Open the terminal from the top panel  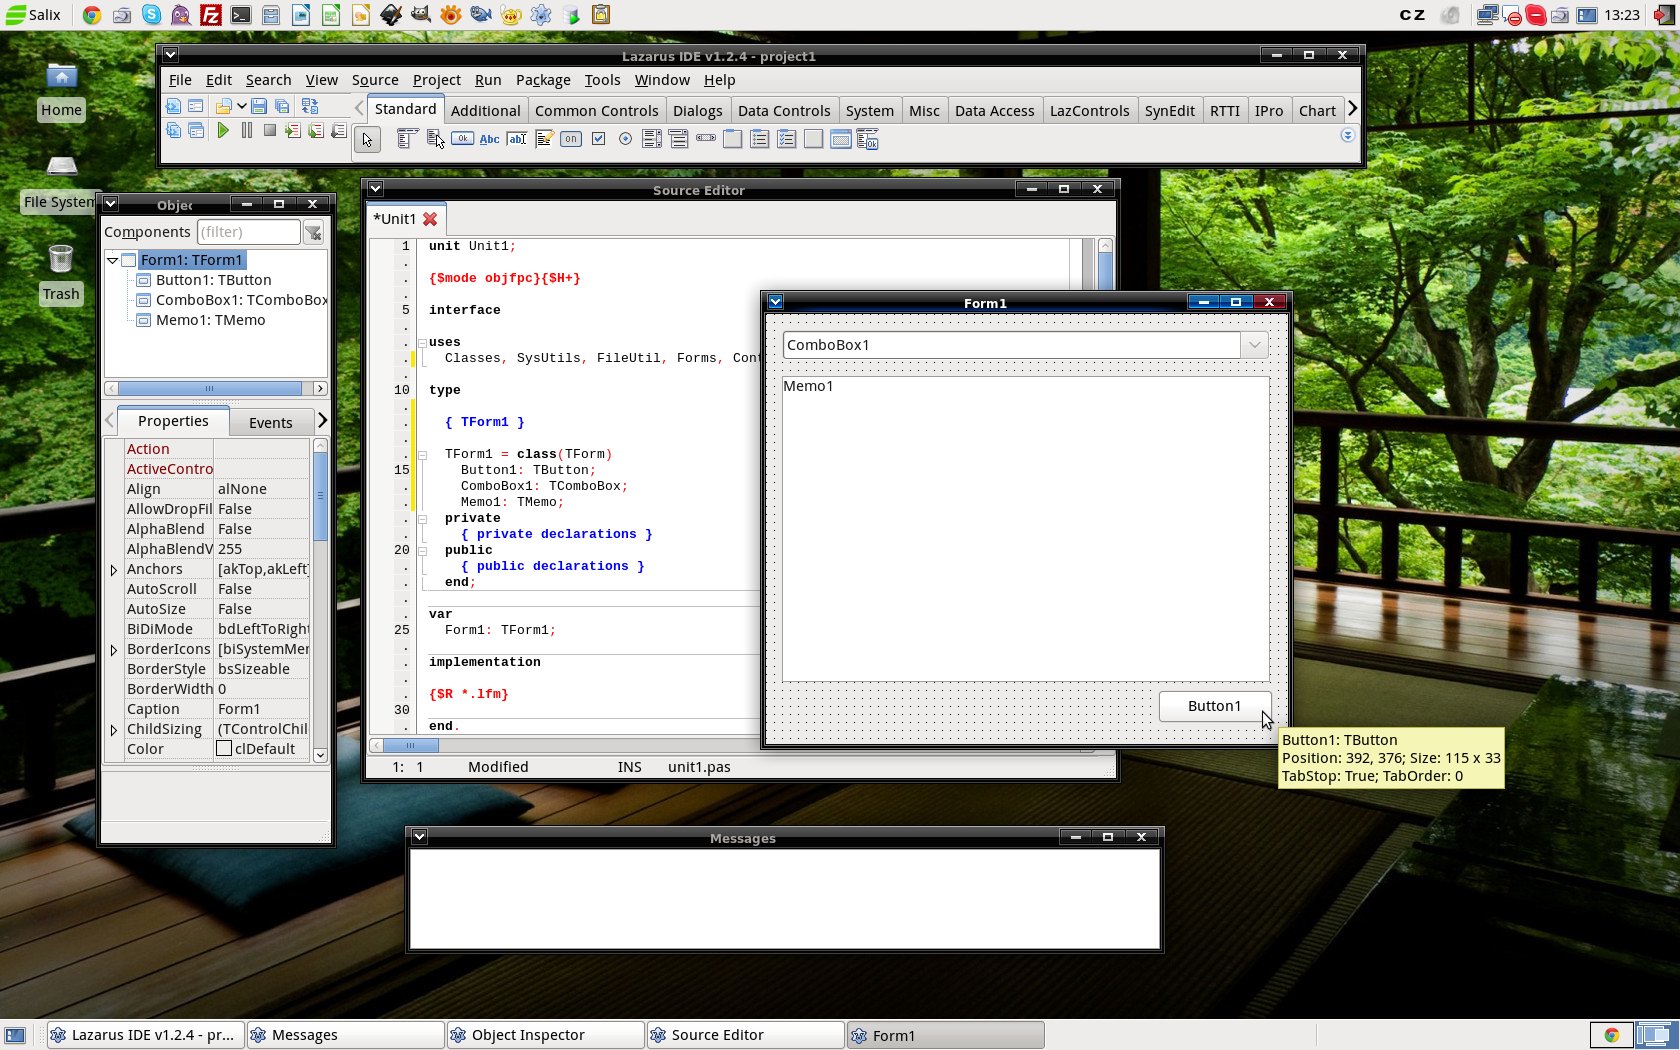click(x=241, y=15)
